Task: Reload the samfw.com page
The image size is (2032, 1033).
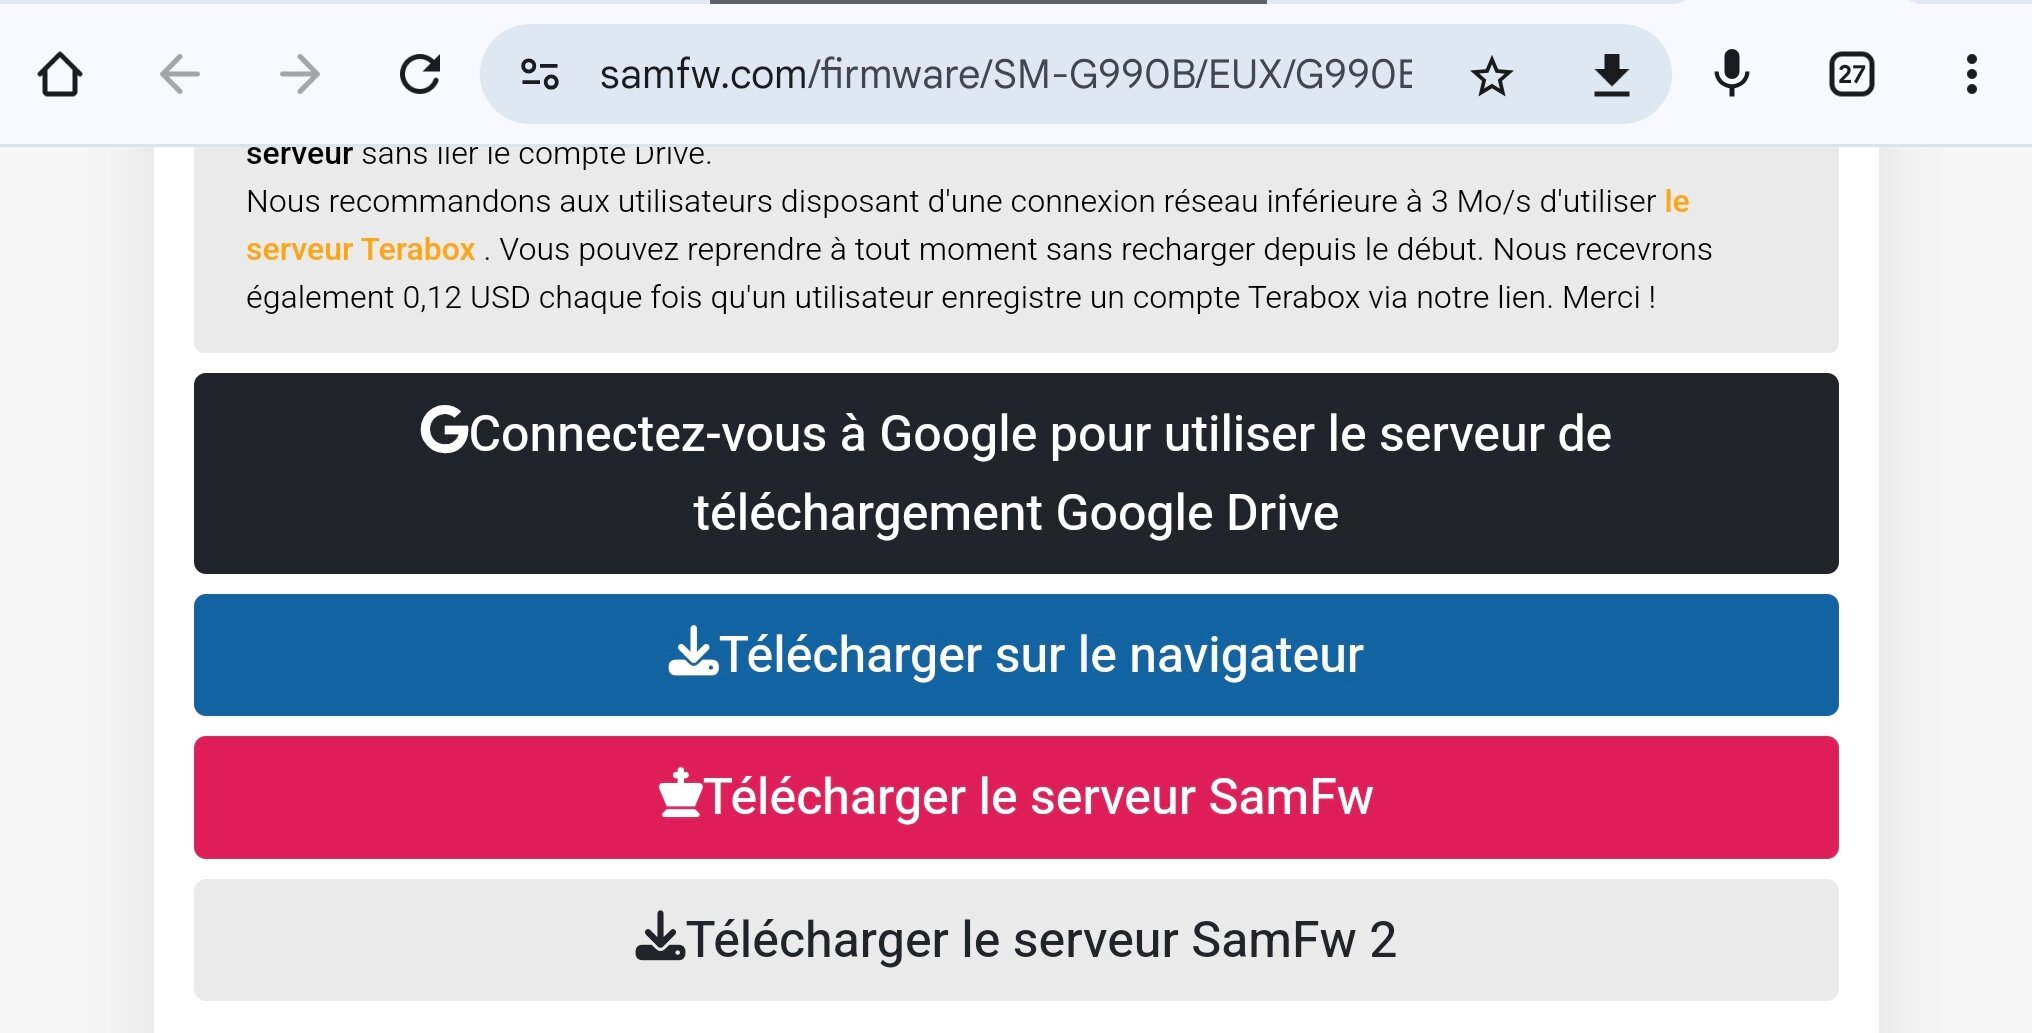Action: [x=420, y=75]
